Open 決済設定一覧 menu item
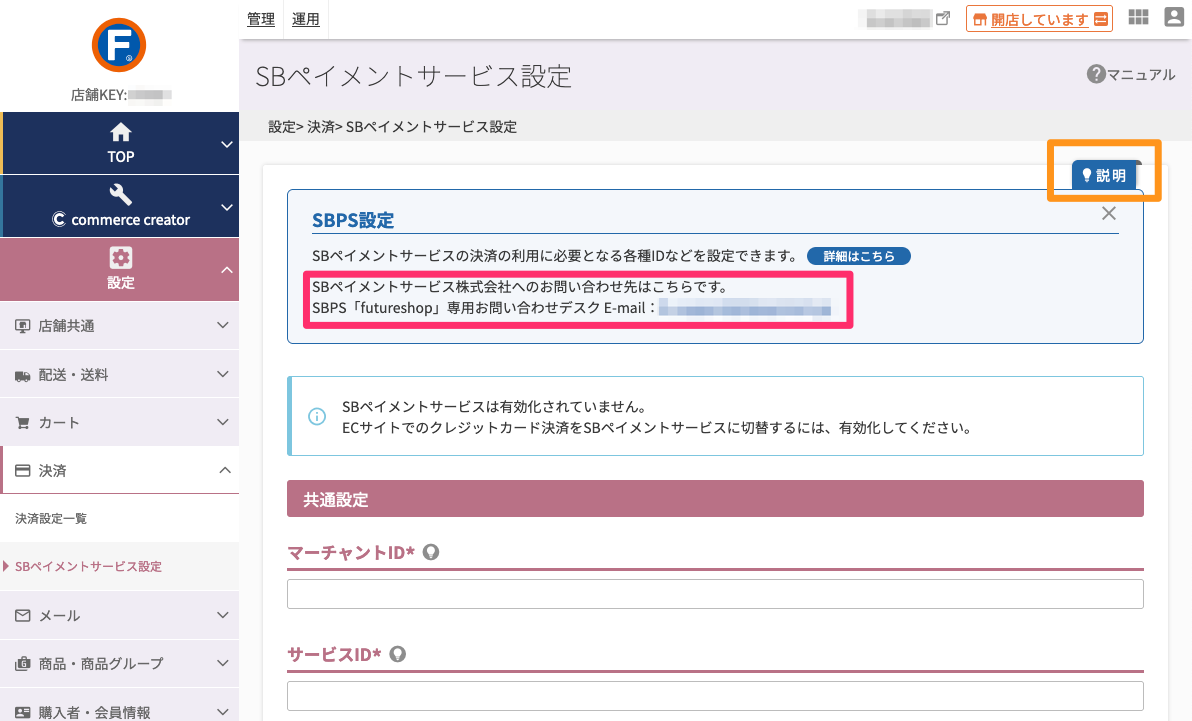This screenshot has height=721, width=1192. (51, 519)
